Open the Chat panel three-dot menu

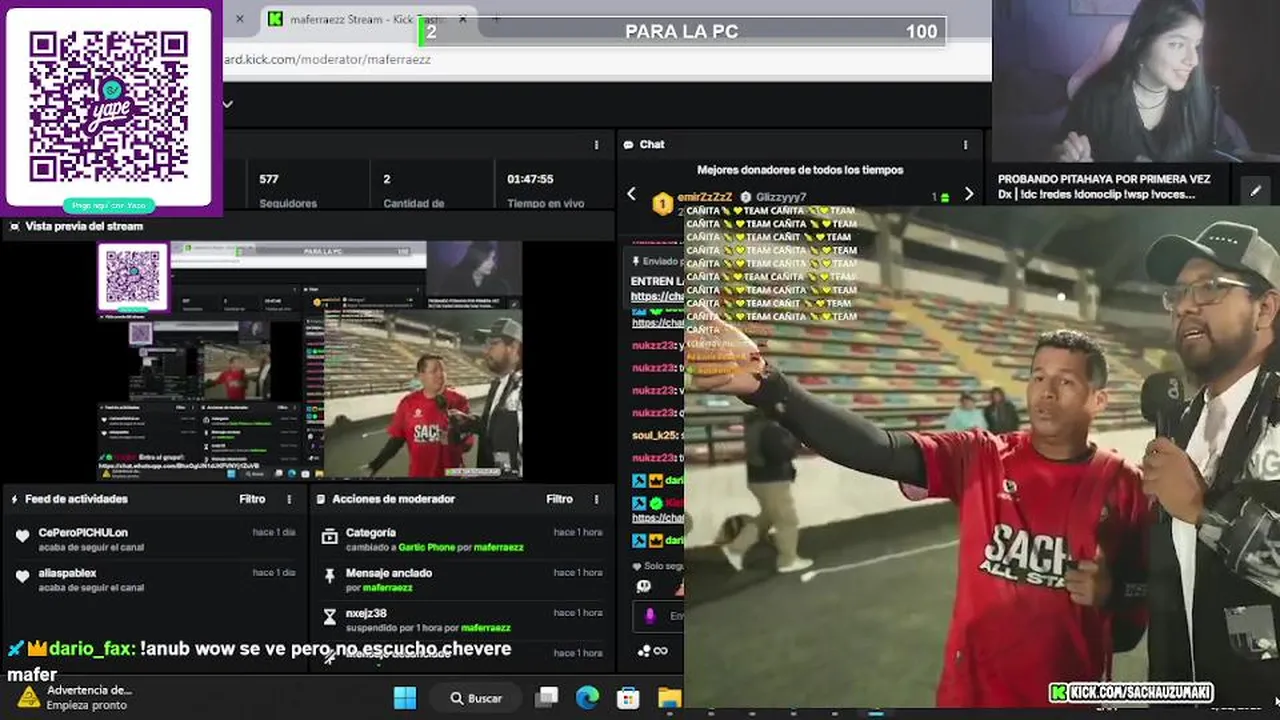click(965, 145)
